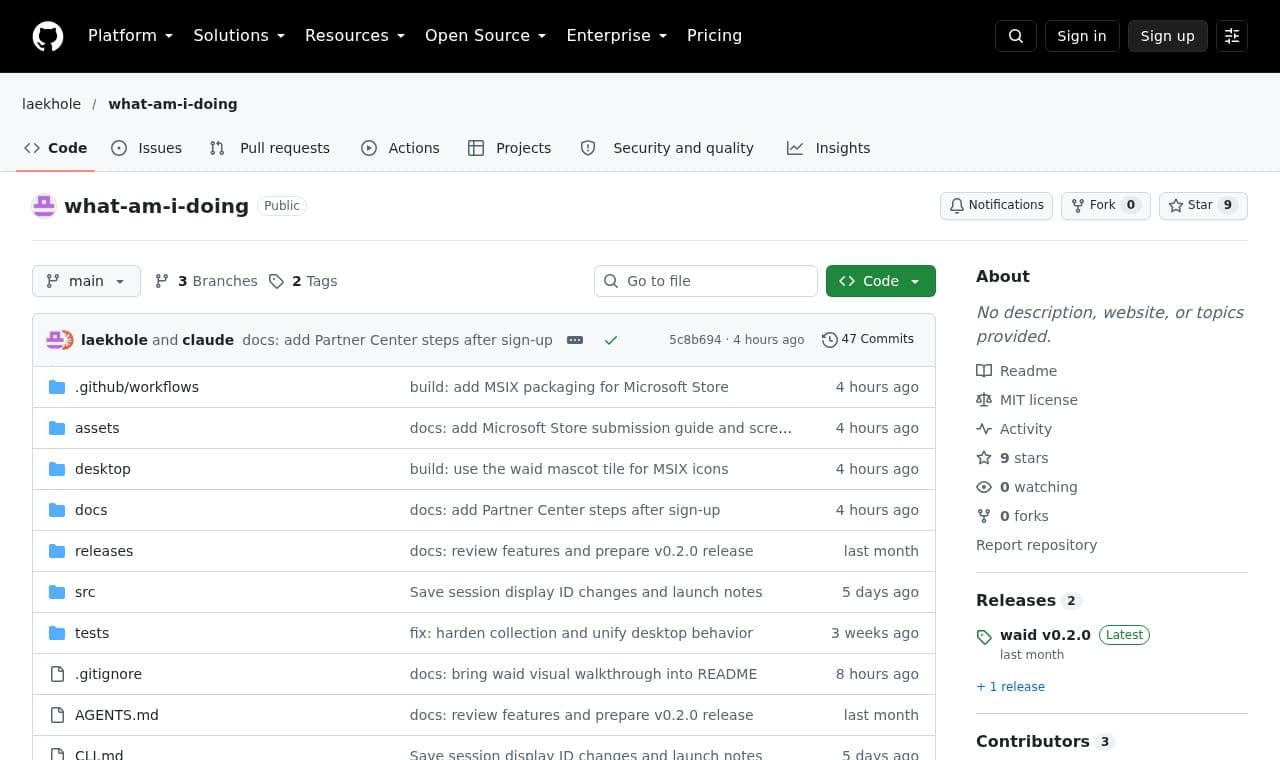
Task: Open the AGENTS.md file
Action: tap(117, 715)
